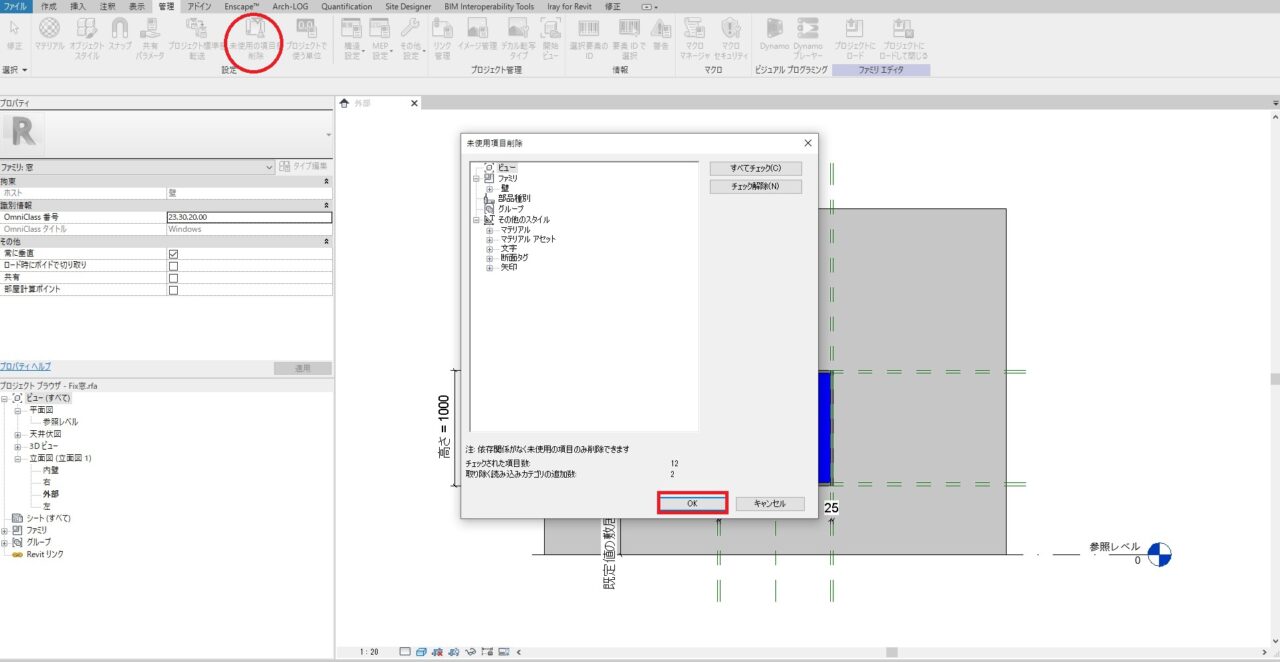Screen dimensions: 1280x662
Task: Open Dynamo プレーヤー ribbon icon
Action: click(807, 28)
